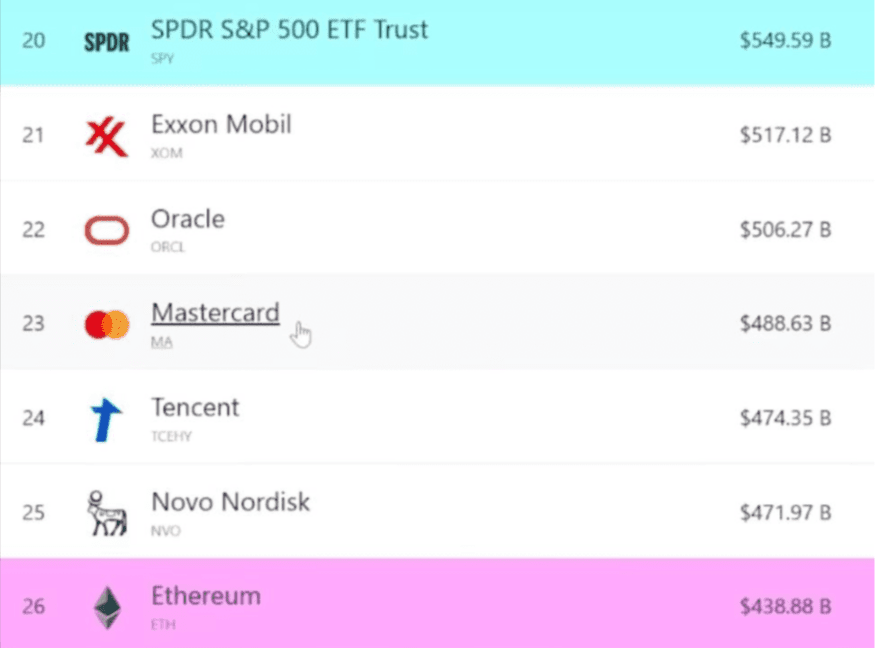Click the ORCL ticker symbol
Screen dimensions: 875x648
pos(168,248)
